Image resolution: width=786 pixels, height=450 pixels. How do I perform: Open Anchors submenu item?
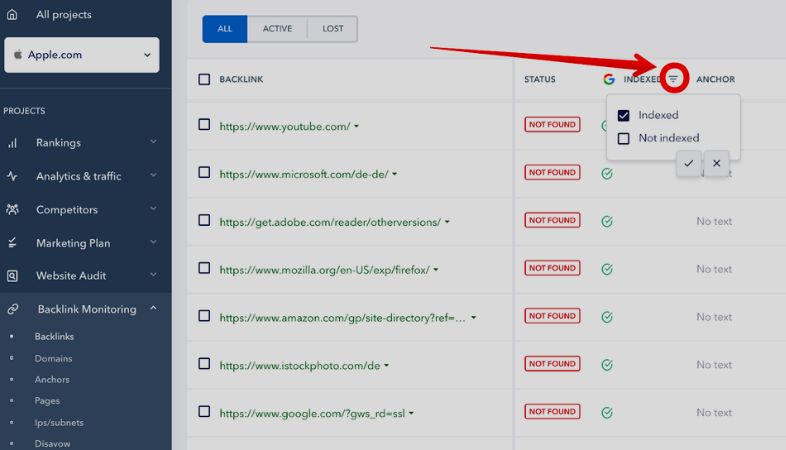(x=52, y=380)
